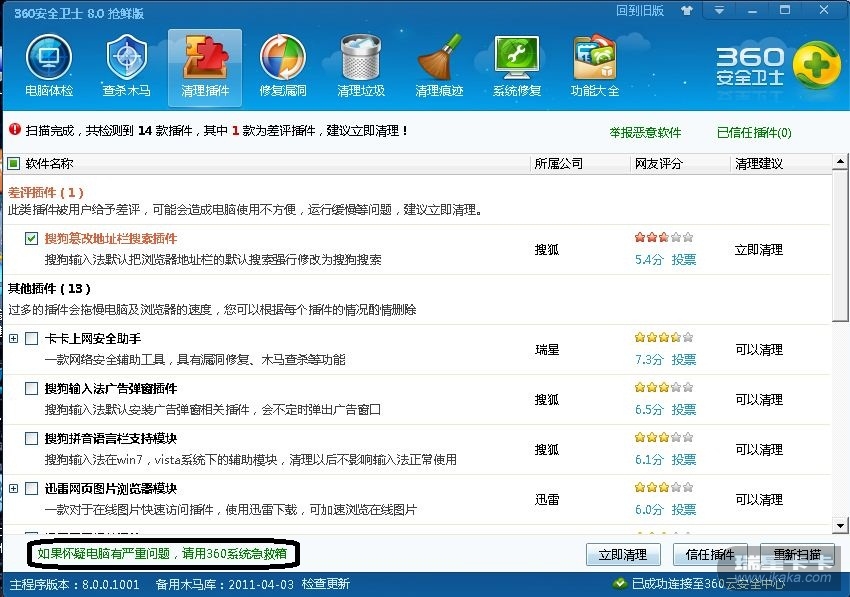Click the 重新扫描 button

point(797,554)
